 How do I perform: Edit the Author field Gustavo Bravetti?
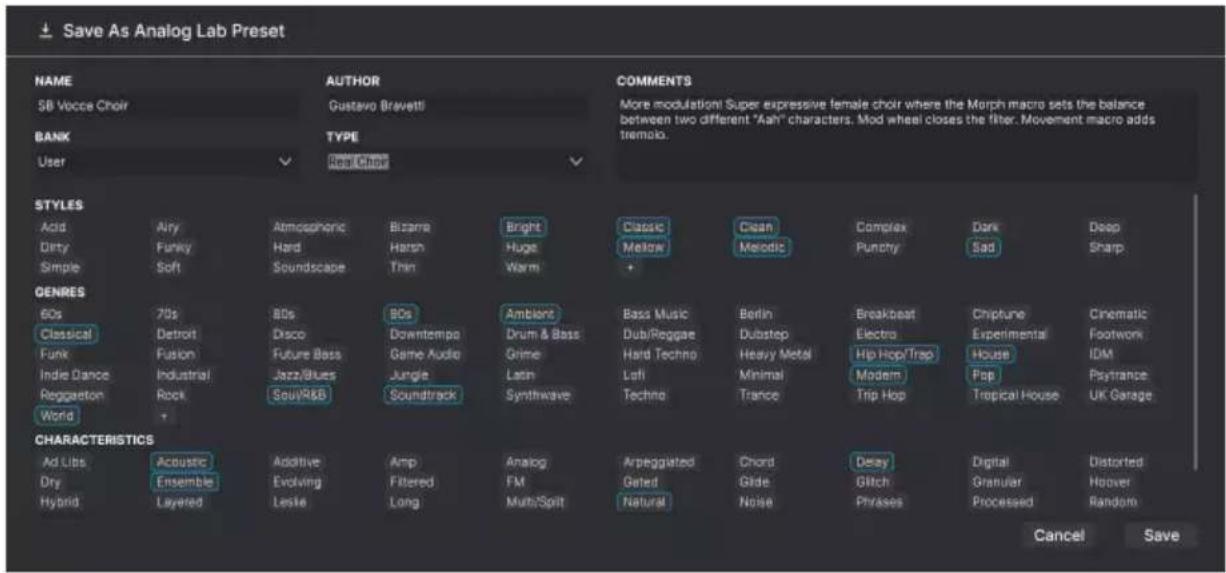point(457,105)
